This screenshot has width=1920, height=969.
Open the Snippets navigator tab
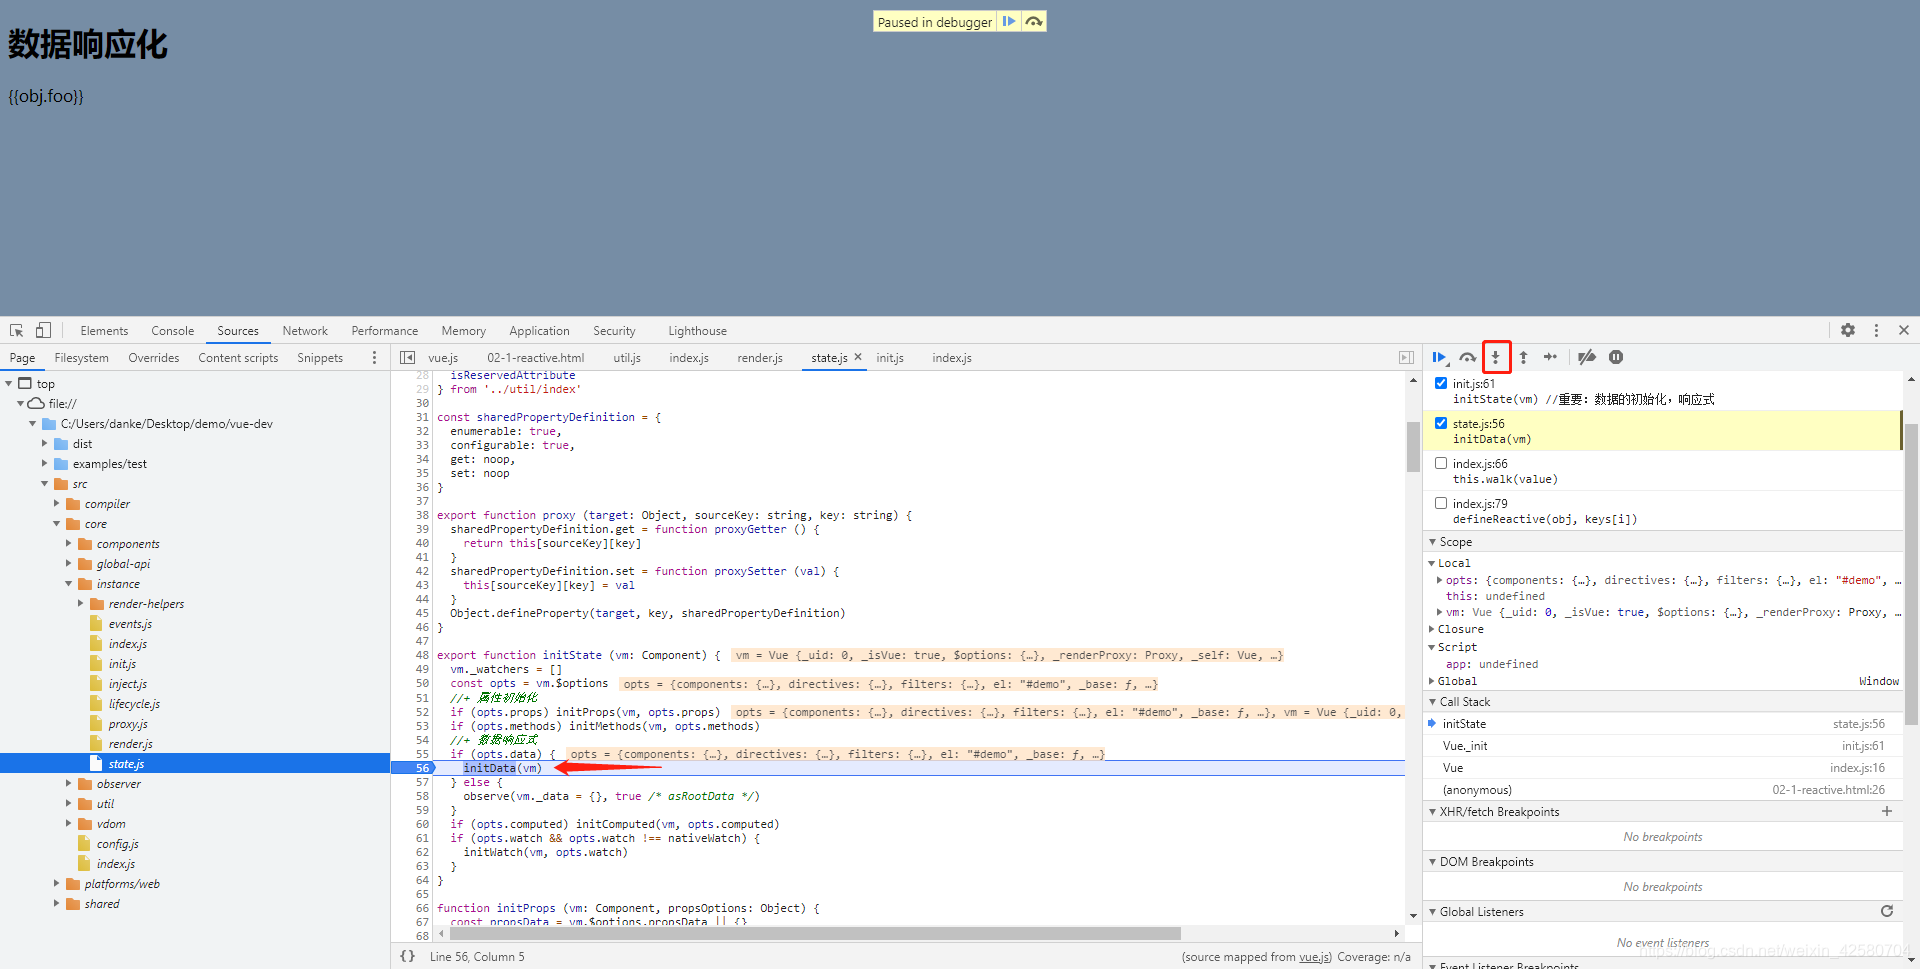click(320, 358)
